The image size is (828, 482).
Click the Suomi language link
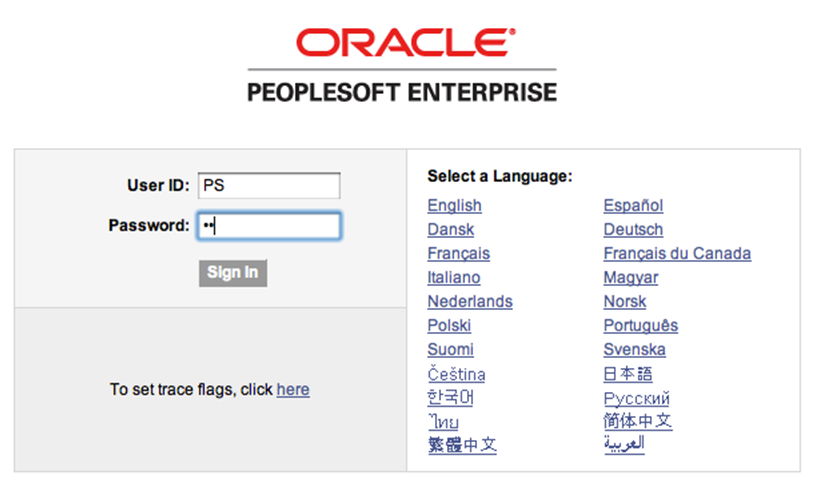[450, 350]
